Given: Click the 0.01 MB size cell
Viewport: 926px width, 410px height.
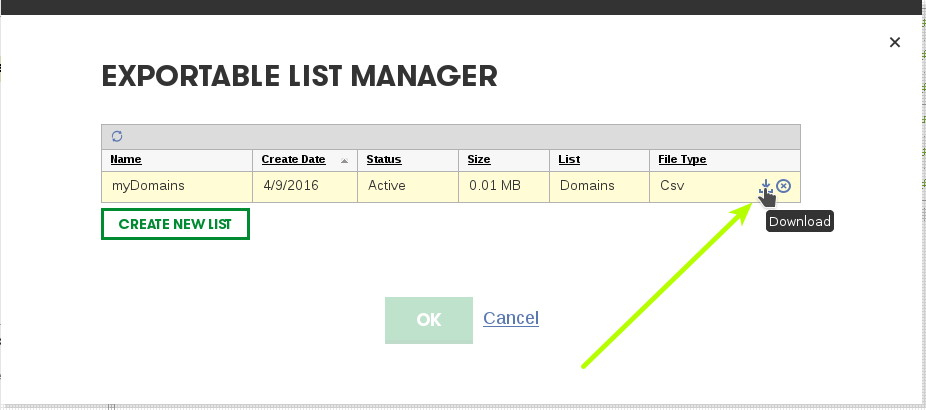Looking at the screenshot, I should click(x=504, y=187).
